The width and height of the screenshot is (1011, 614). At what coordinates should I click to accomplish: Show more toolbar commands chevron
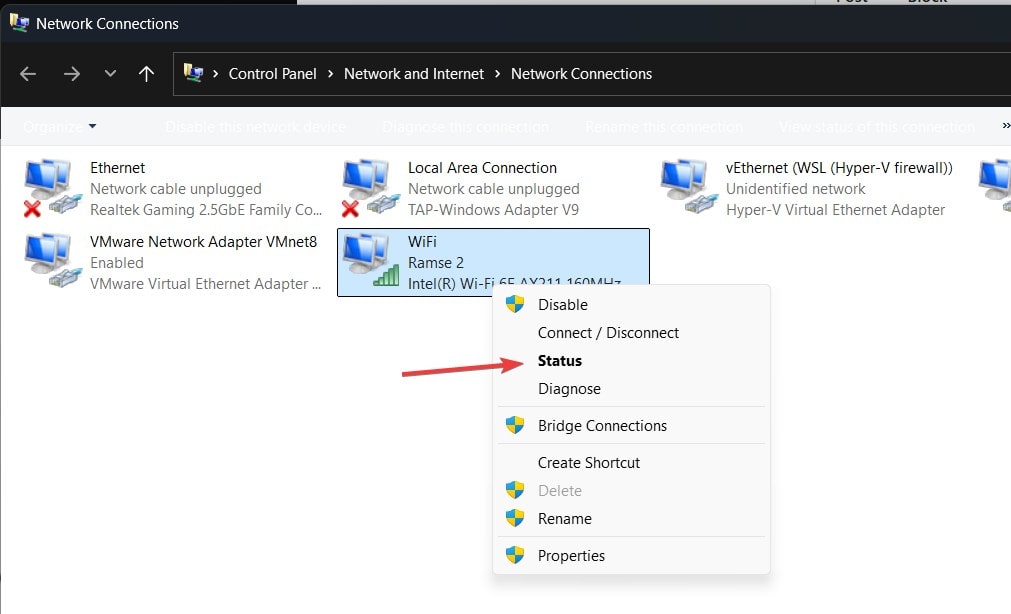pos(1004,127)
